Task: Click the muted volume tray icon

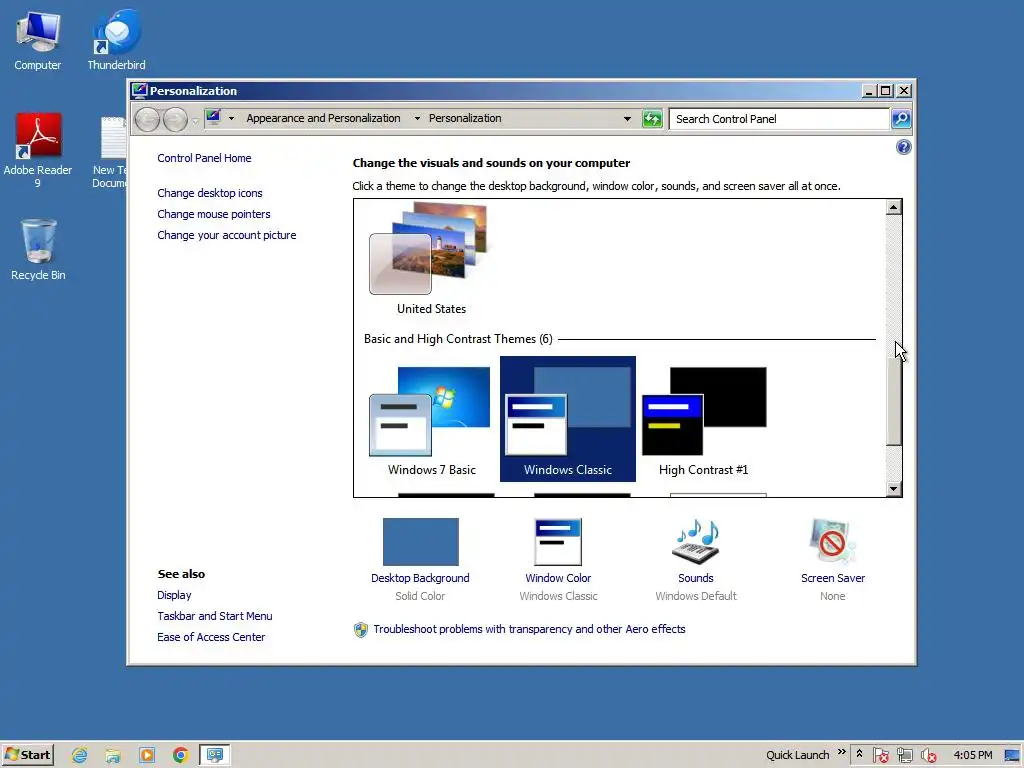Action: (x=928, y=756)
